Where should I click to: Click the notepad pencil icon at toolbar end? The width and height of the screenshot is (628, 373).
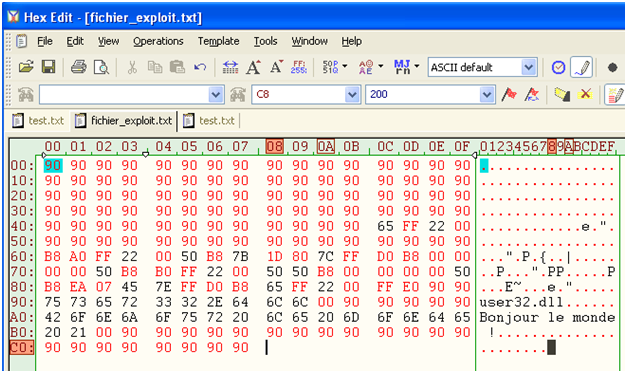click(x=615, y=95)
